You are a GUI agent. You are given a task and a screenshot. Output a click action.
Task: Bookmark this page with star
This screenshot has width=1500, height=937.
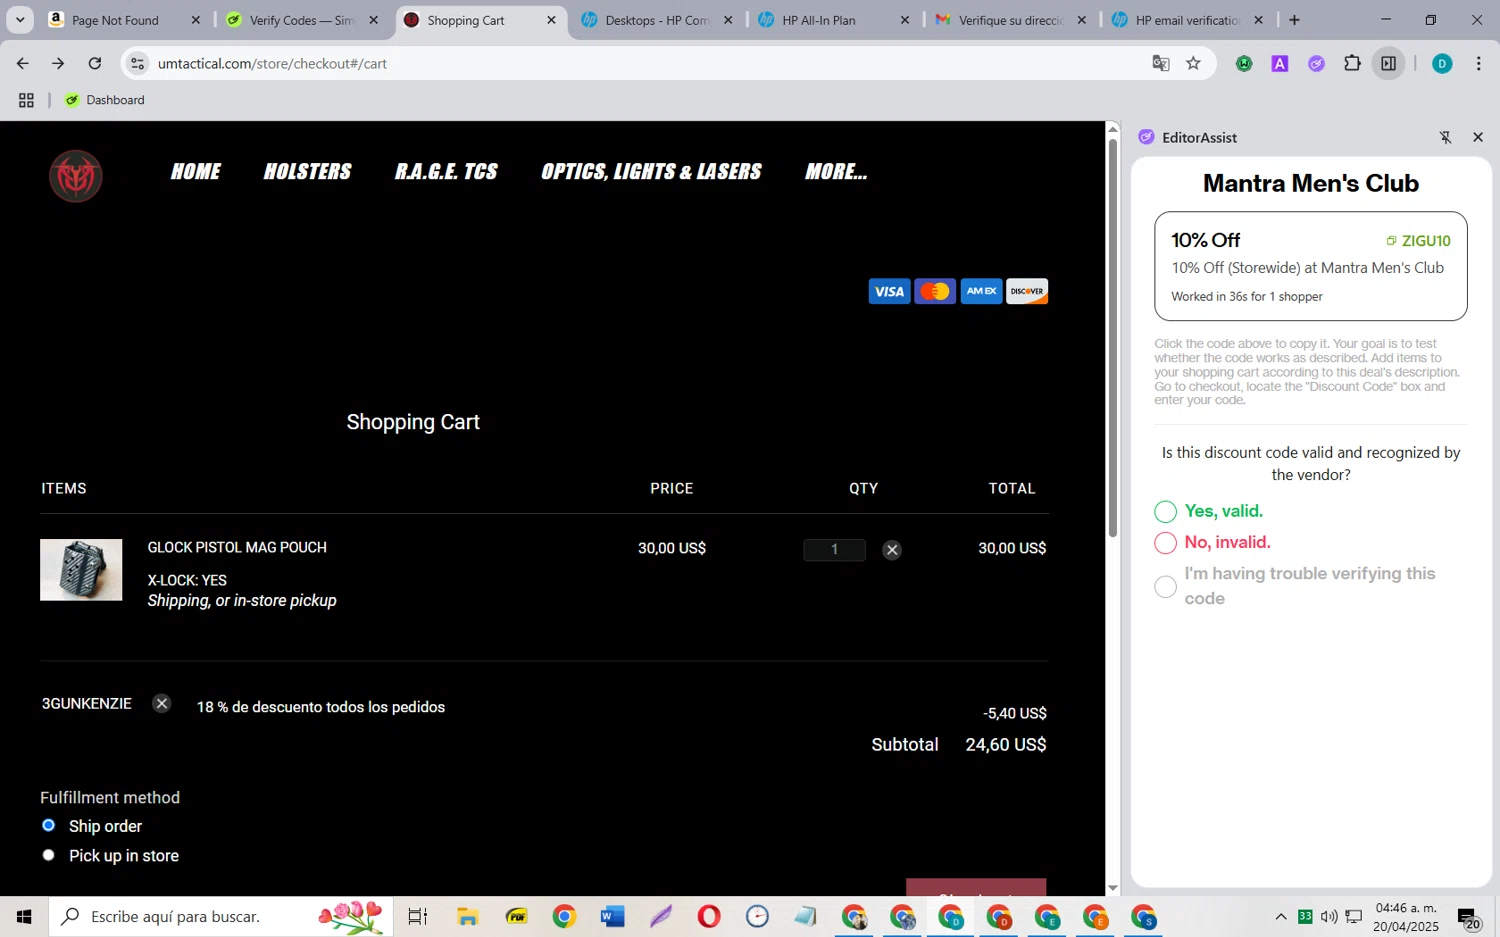pos(1193,63)
